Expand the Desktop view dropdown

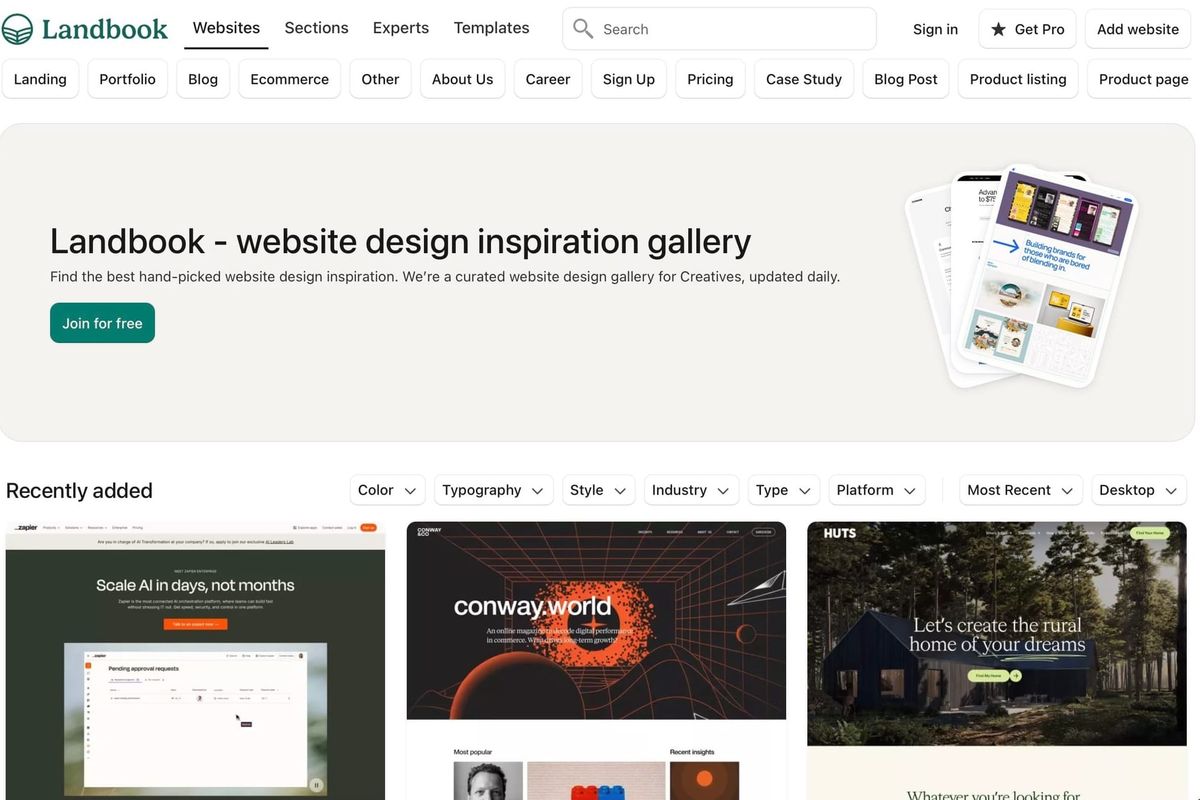(1139, 490)
